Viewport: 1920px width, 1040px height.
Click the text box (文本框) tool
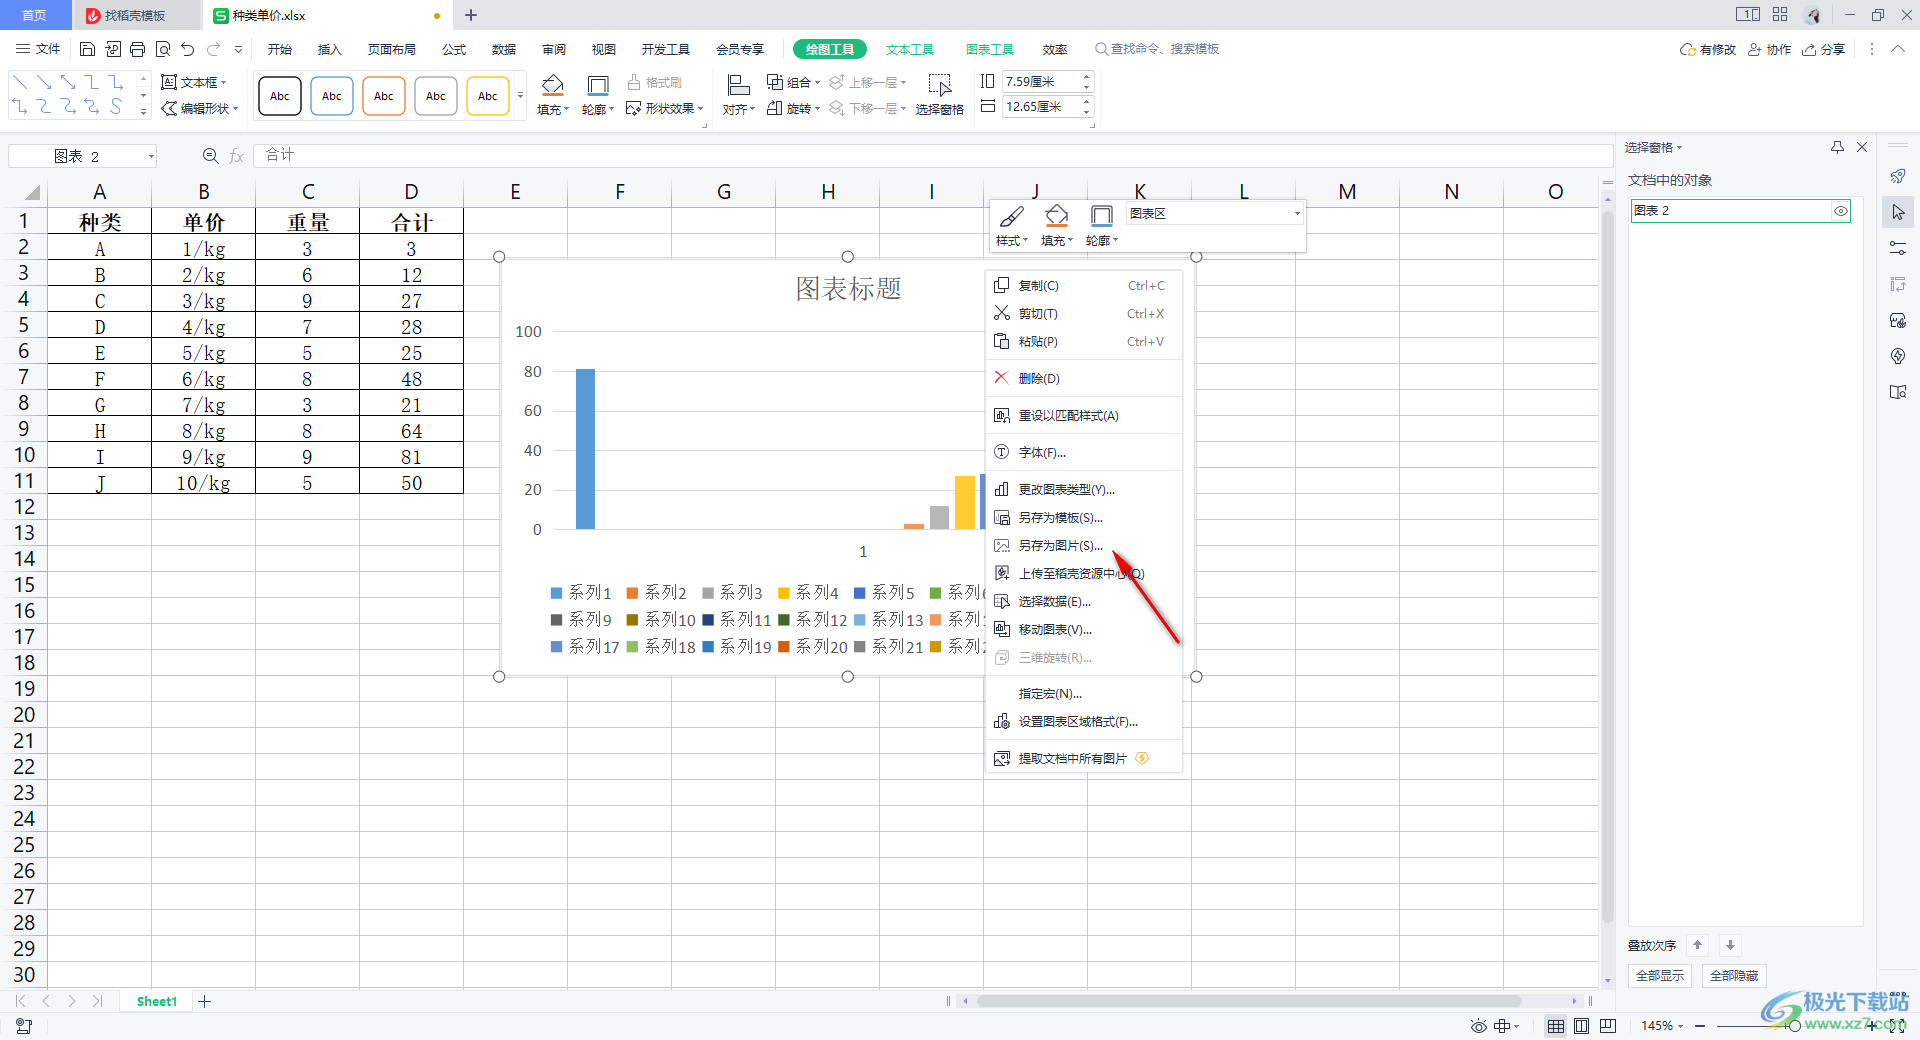point(194,82)
